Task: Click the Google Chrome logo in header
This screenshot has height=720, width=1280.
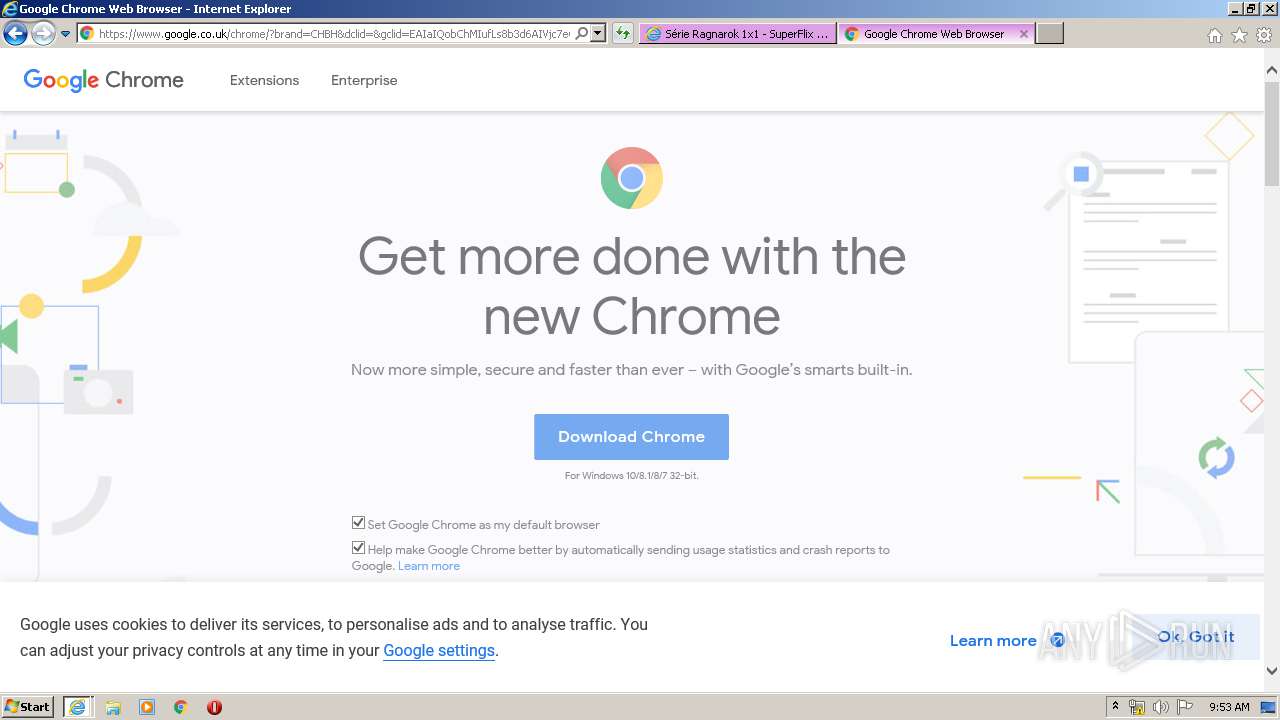Action: pyautogui.click(x=104, y=80)
